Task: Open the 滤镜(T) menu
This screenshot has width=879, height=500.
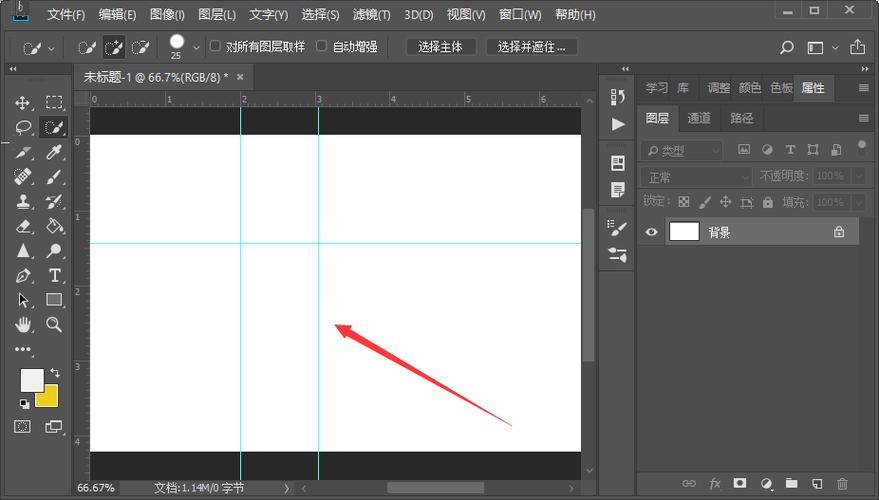Action: pyautogui.click(x=371, y=15)
